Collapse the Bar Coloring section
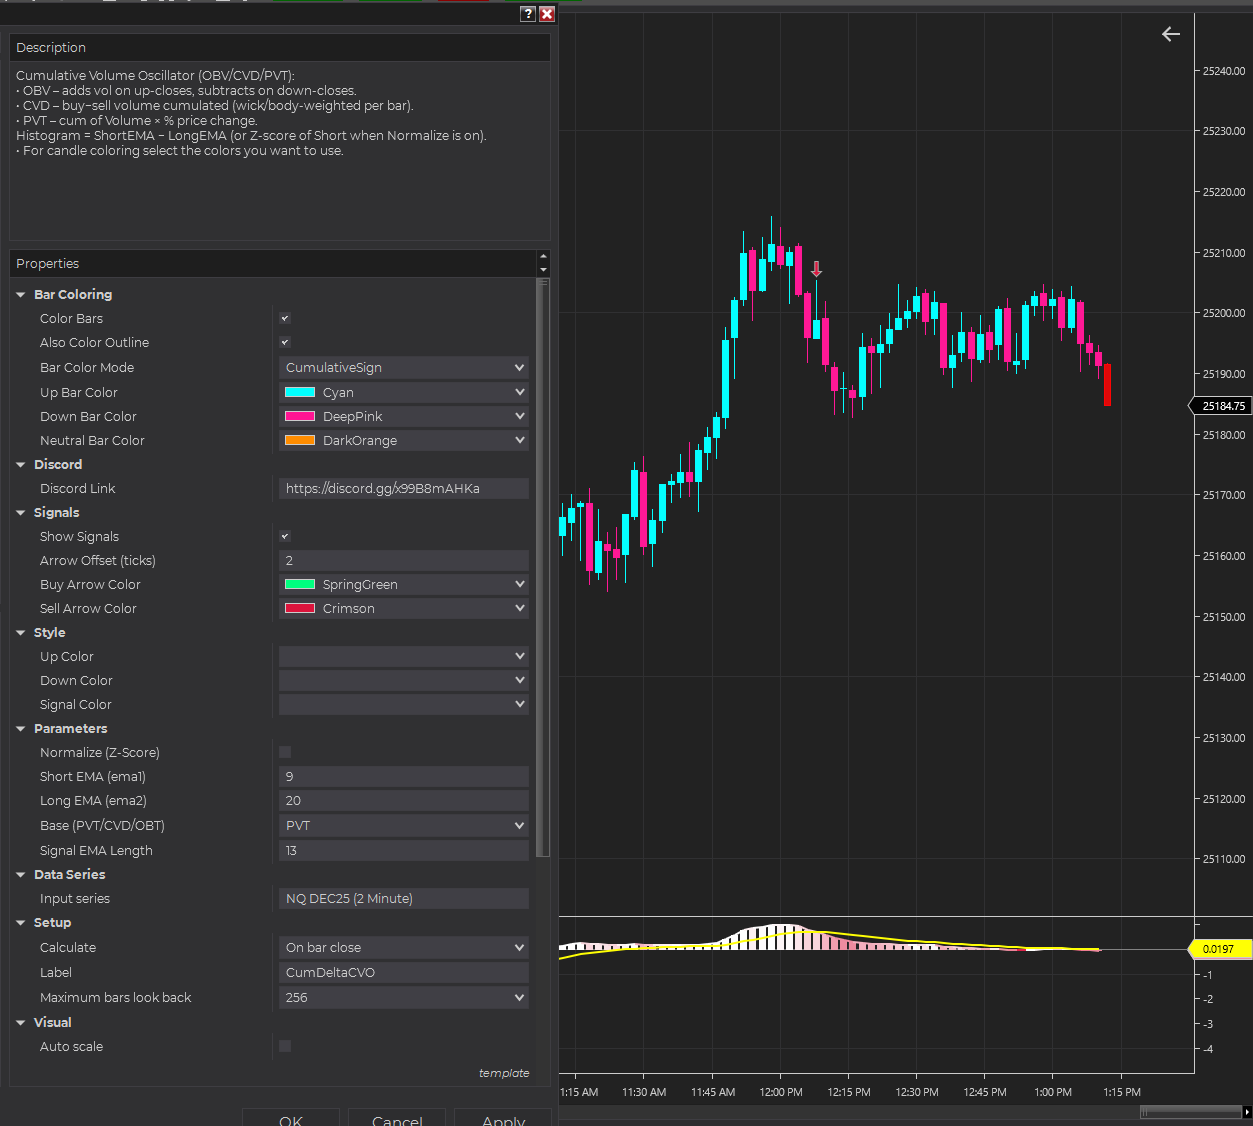Image resolution: width=1253 pixels, height=1126 pixels. (x=21, y=295)
